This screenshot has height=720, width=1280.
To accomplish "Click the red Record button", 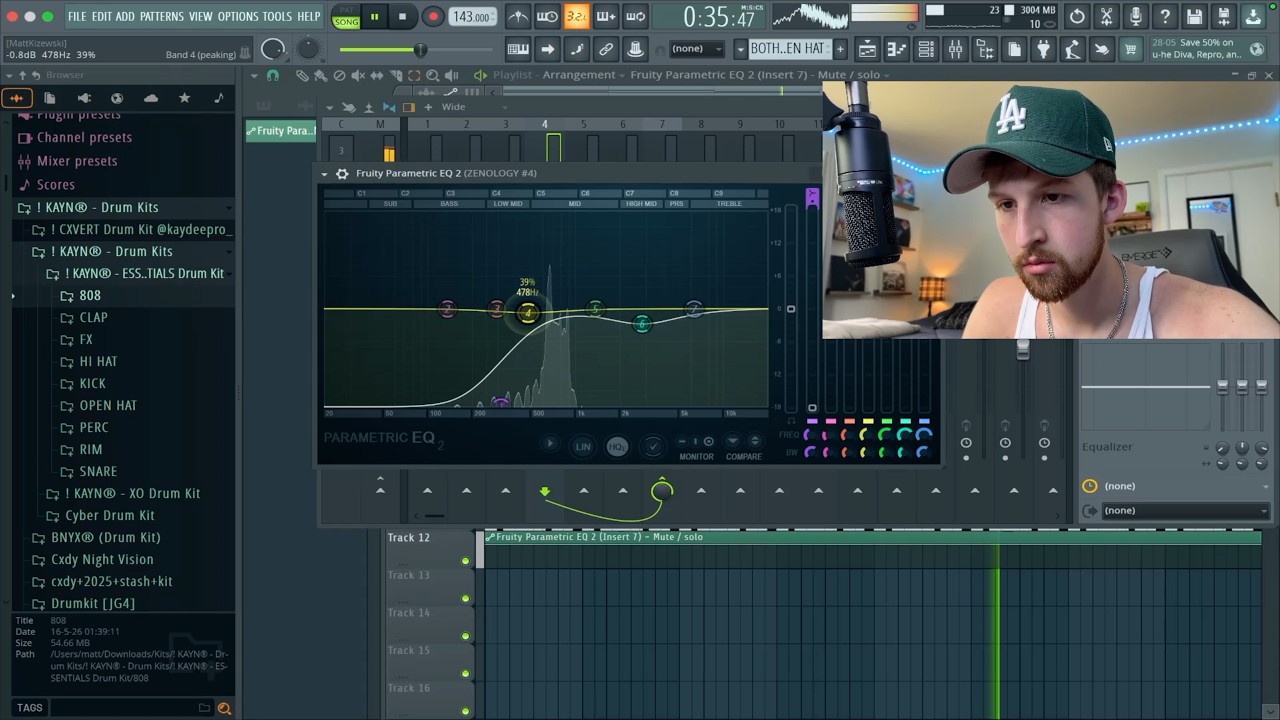I will pyautogui.click(x=433, y=16).
